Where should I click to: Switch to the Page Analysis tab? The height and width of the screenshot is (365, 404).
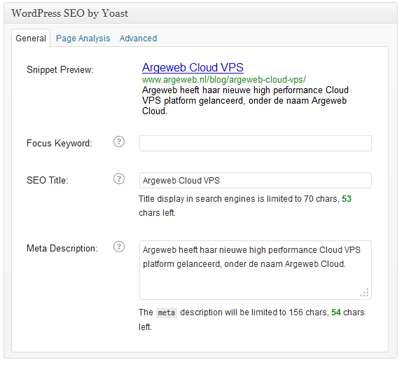click(x=83, y=38)
